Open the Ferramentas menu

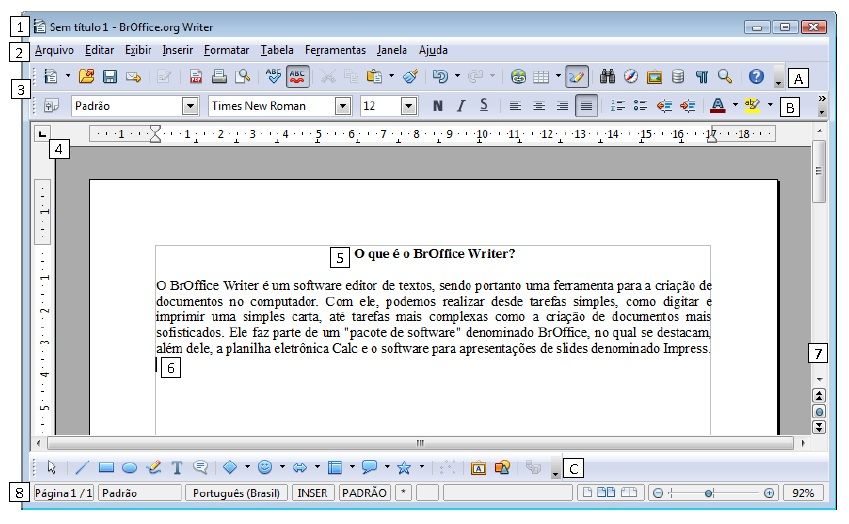(x=335, y=50)
